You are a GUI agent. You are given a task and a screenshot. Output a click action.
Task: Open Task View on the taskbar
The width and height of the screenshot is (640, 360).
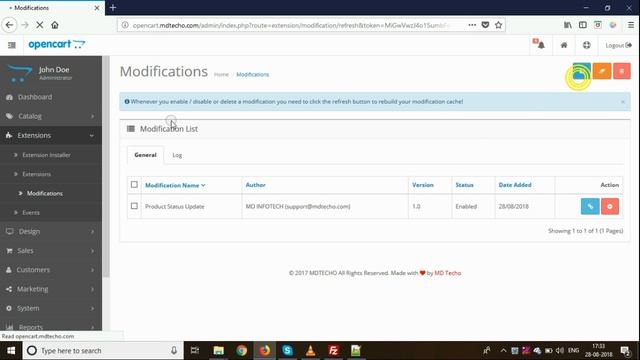[x=195, y=351]
